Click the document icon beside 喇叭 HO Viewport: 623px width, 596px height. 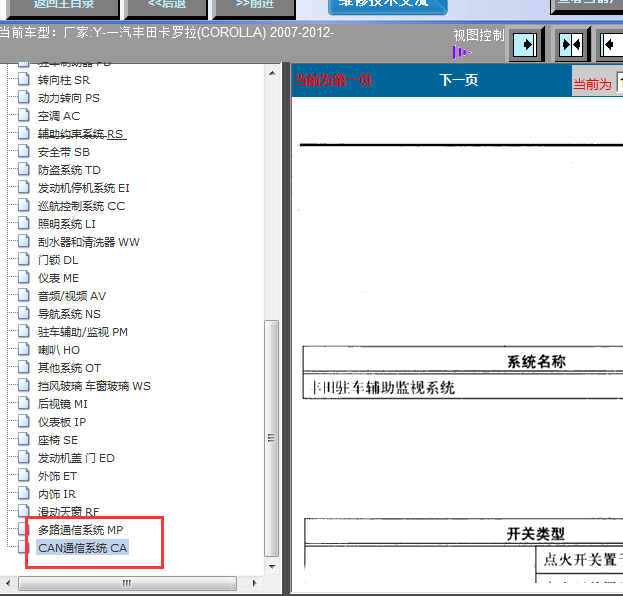click(24, 349)
